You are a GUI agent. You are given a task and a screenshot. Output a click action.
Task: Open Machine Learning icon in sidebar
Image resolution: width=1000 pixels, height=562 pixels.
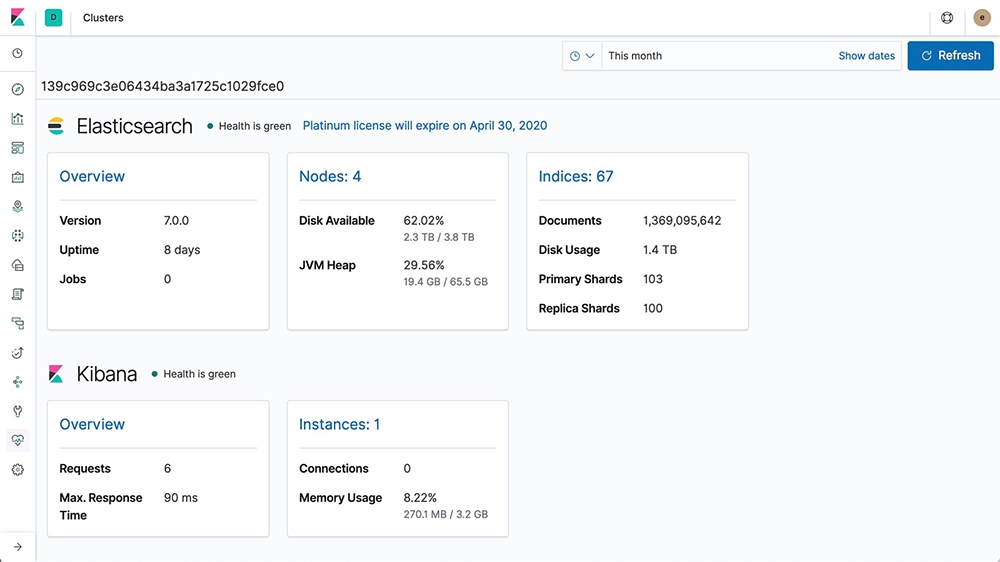[x=18, y=235]
